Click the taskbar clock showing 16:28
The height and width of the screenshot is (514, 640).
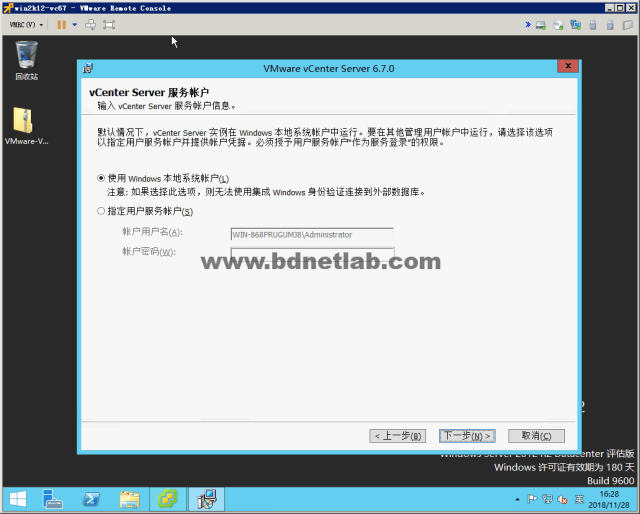(609, 499)
